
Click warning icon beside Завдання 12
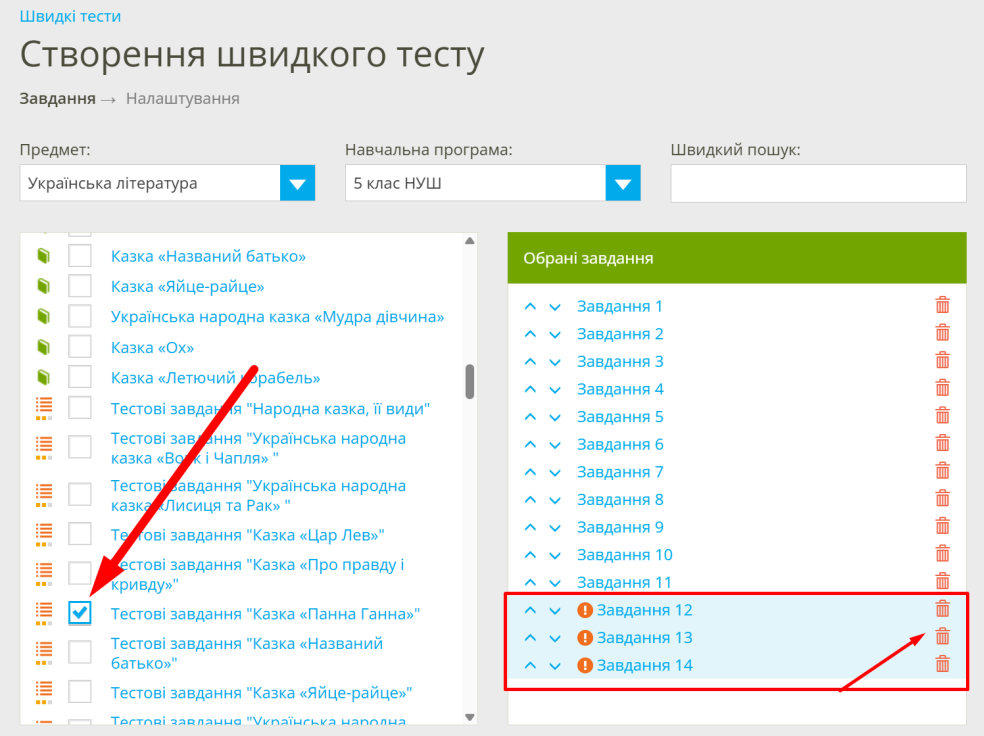click(x=585, y=610)
